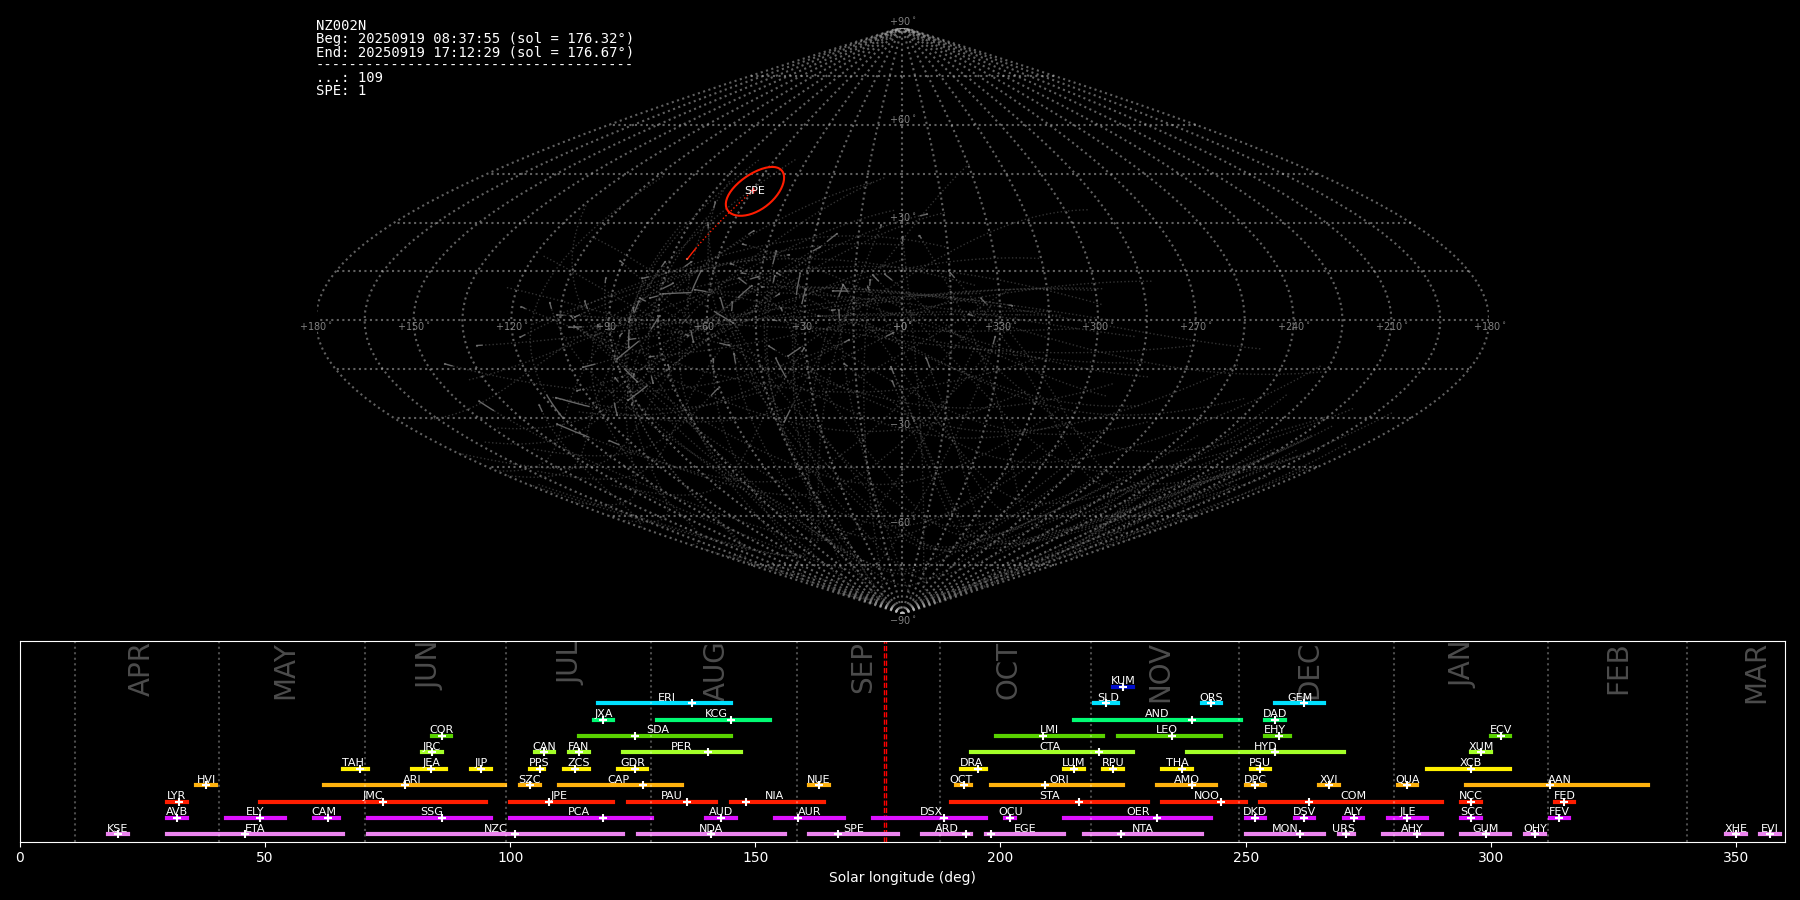This screenshot has height=900, width=1800.
Task: Click the +60 latitude gridline label on the sky map
Action: tap(901, 120)
